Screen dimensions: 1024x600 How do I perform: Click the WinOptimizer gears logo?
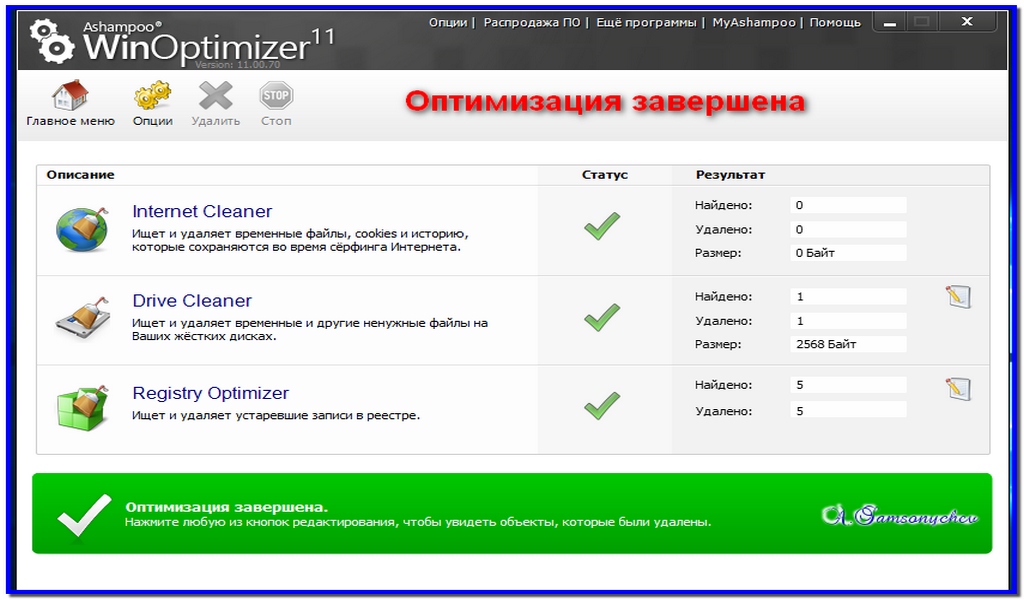coord(52,40)
